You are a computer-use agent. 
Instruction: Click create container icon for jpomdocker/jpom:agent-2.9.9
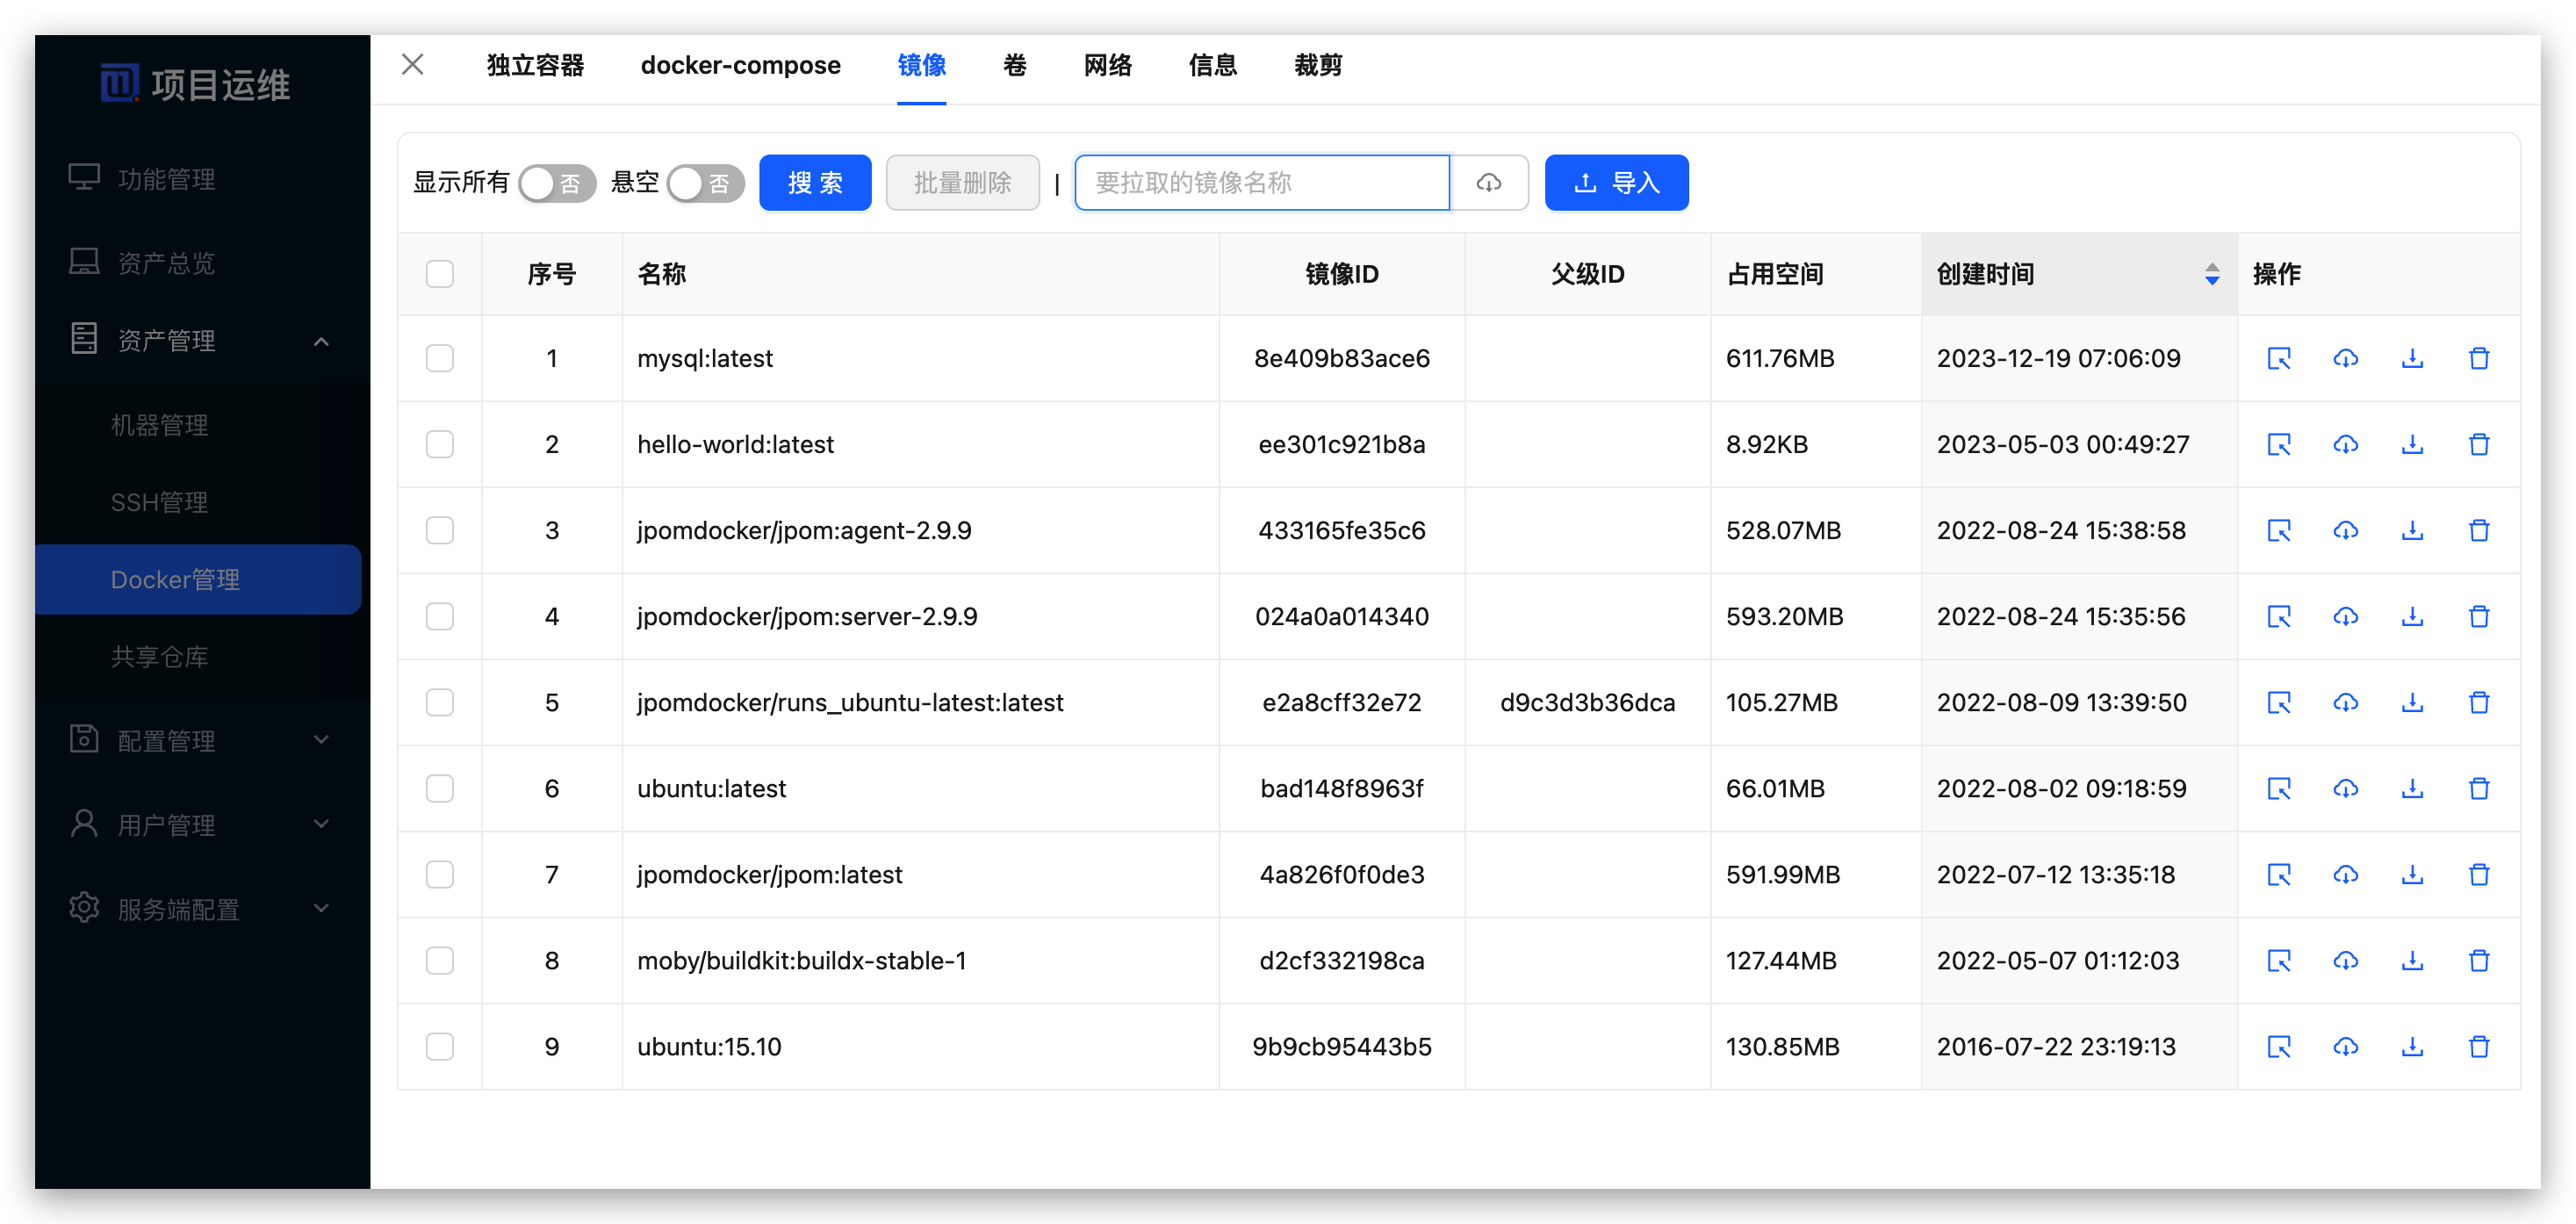coord(2278,530)
